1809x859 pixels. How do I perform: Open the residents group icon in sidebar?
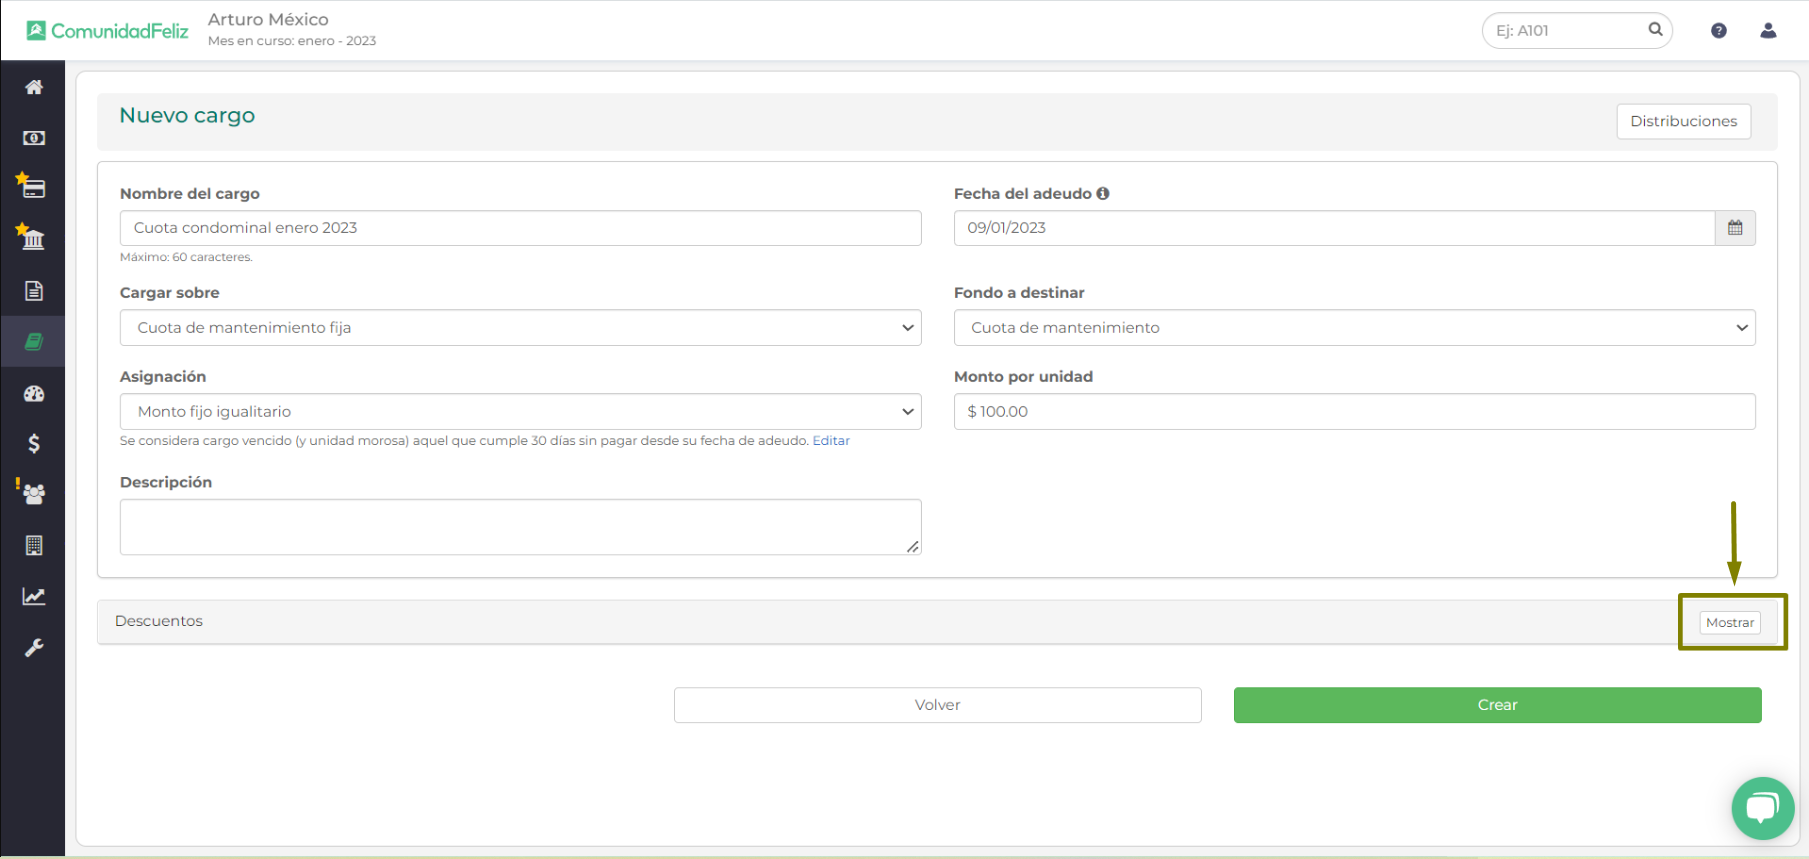point(34,494)
